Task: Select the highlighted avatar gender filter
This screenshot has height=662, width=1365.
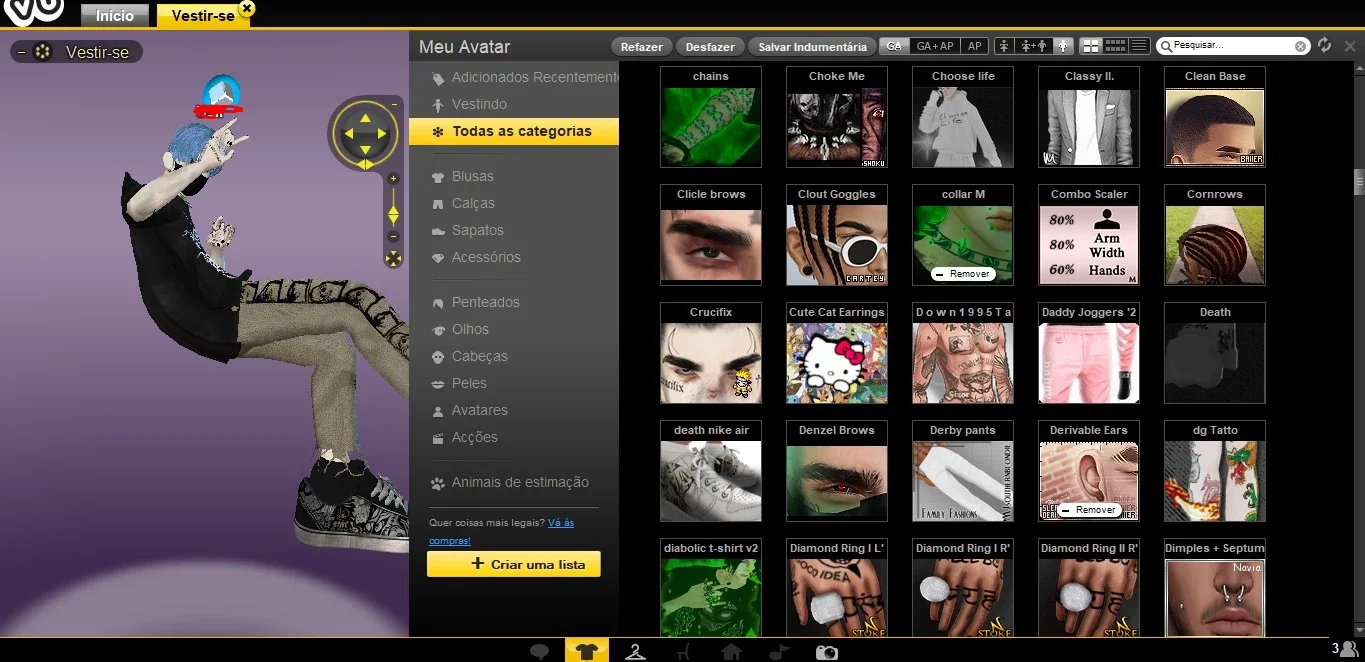Action: 1063,46
